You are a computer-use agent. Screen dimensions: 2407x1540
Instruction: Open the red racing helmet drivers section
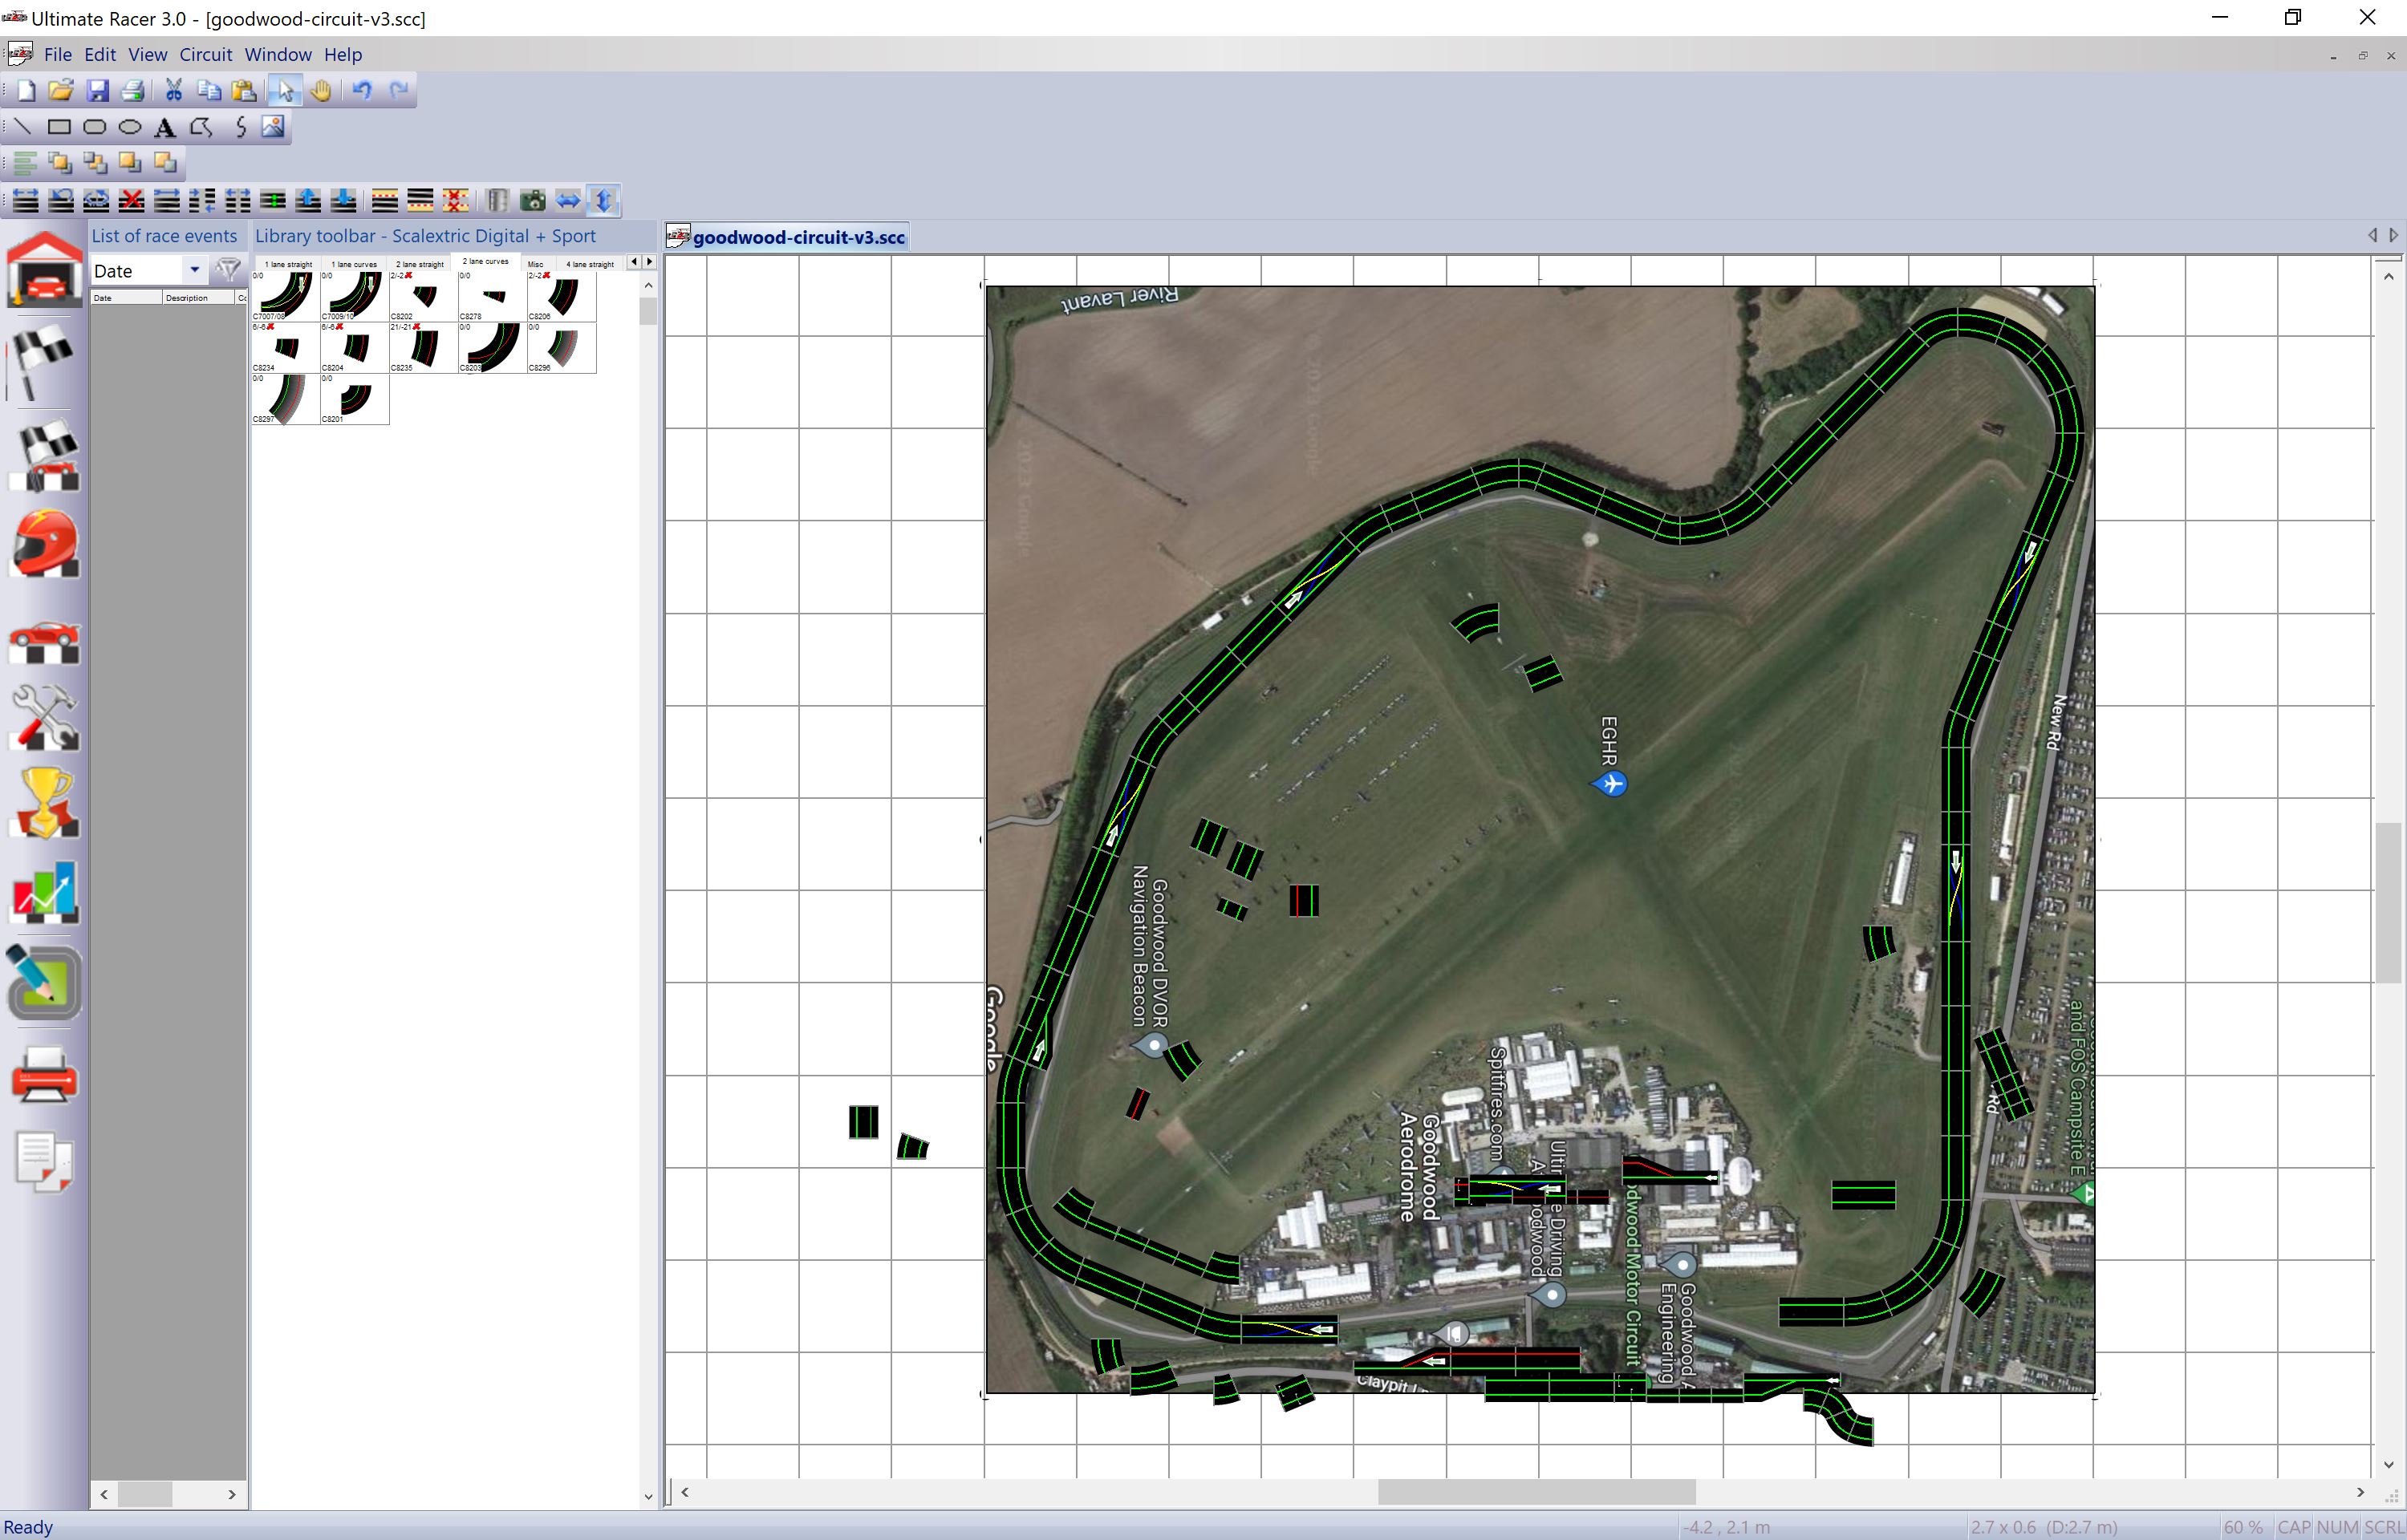tap(44, 545)
